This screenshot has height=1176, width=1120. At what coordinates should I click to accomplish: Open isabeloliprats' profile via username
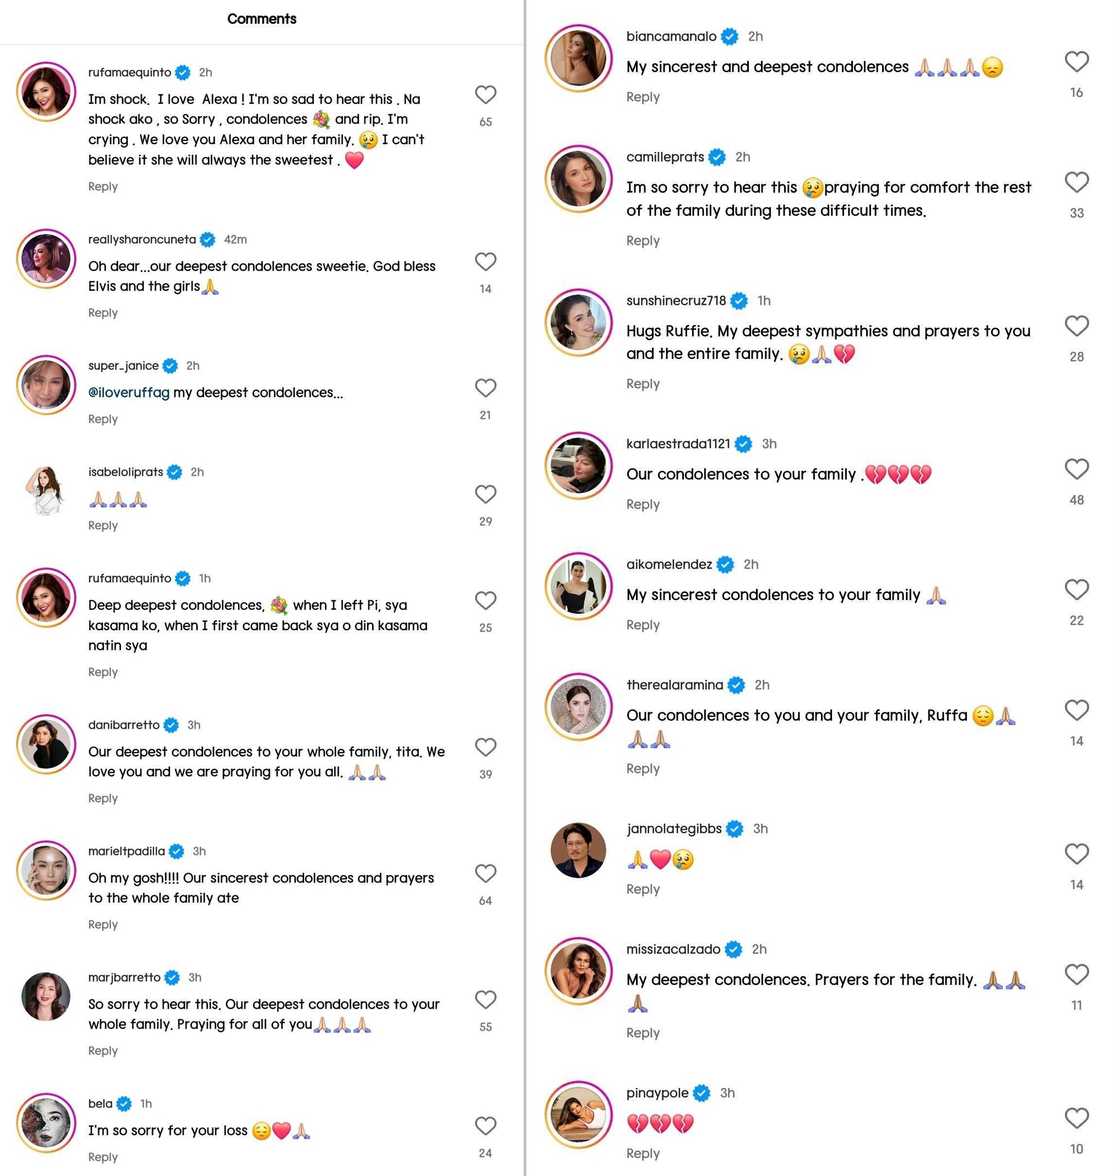(125, 472)
